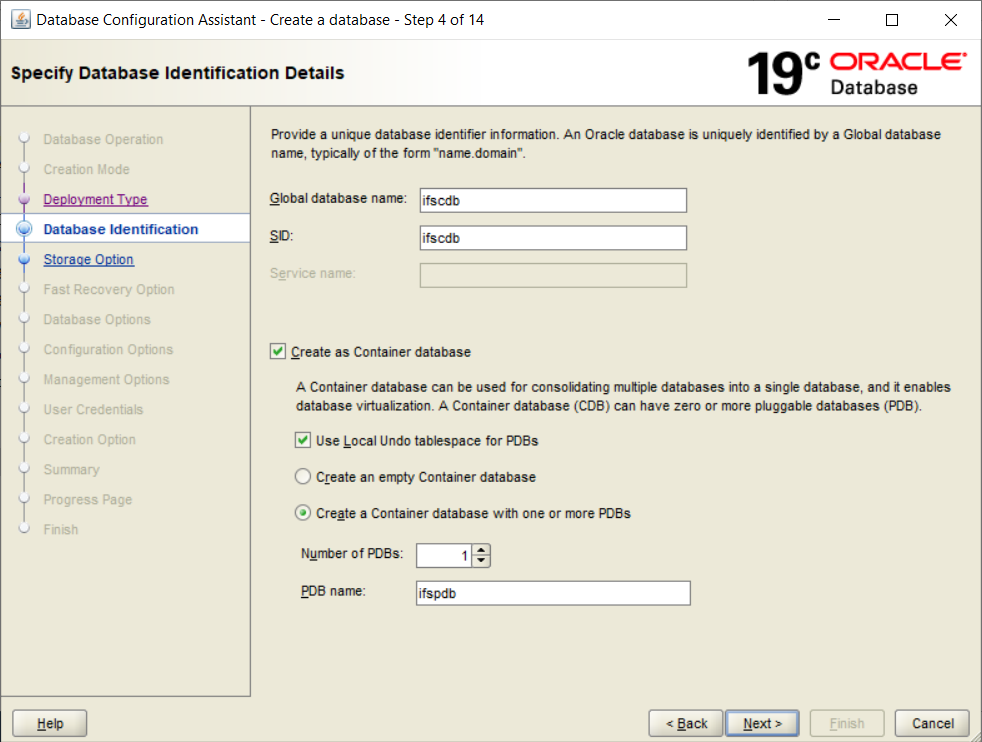The image size is (982, 742).
Task: Select Create a Container database with PDBs
Action: pyautogui.click(x=303, y=514)
